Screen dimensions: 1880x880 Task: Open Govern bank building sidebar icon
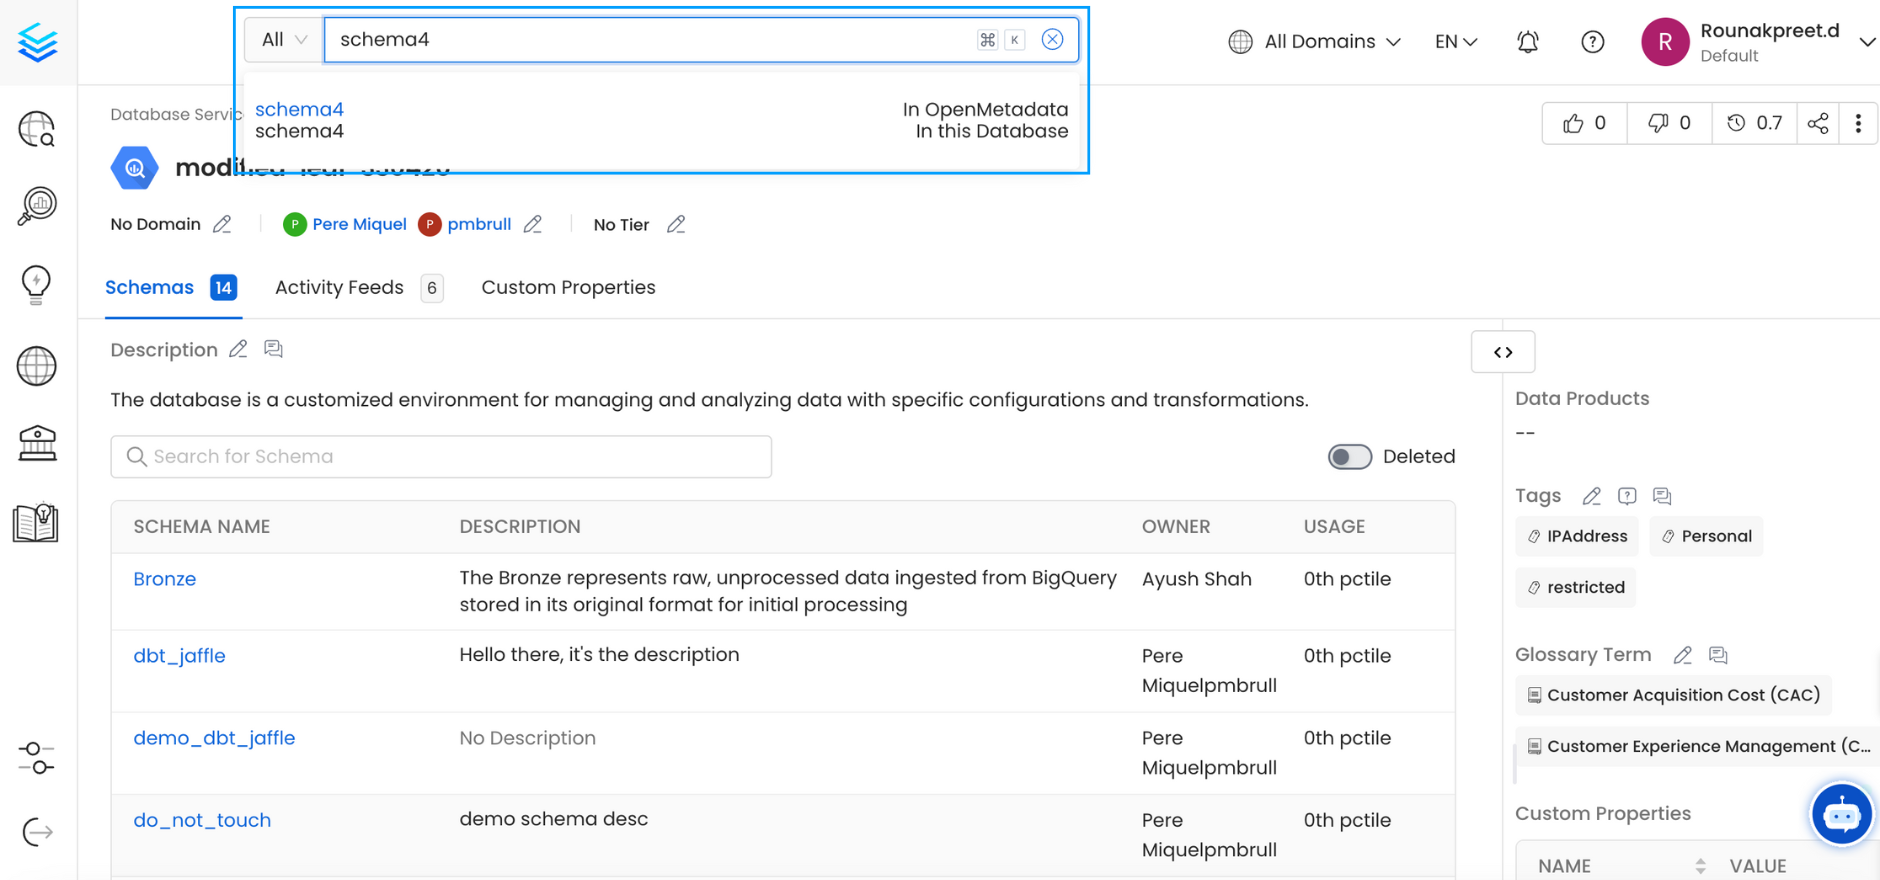tap(37, 443)
